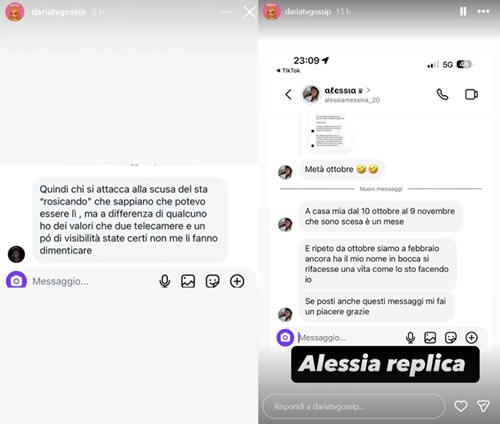Tap the purple camera button in left chat

(x=16, y=281)
